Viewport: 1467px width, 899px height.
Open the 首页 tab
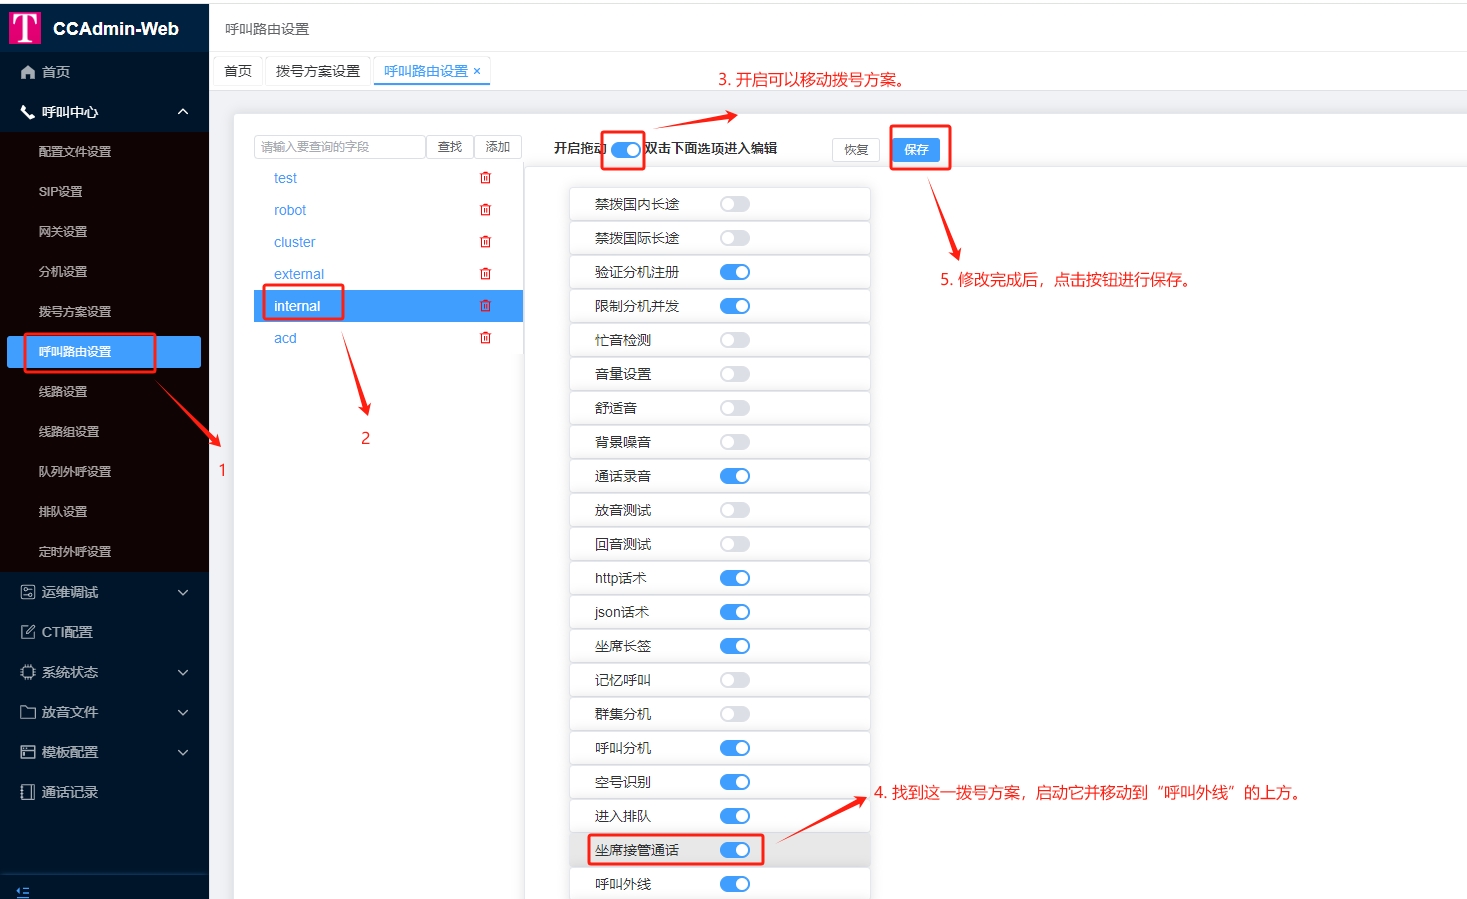[237, 70]
